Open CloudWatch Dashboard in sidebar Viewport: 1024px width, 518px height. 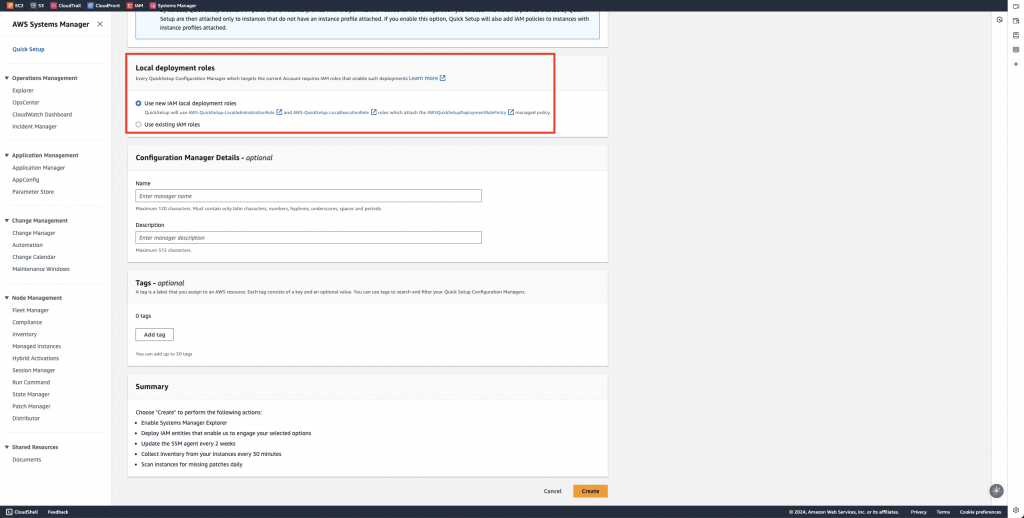[42, 114]
